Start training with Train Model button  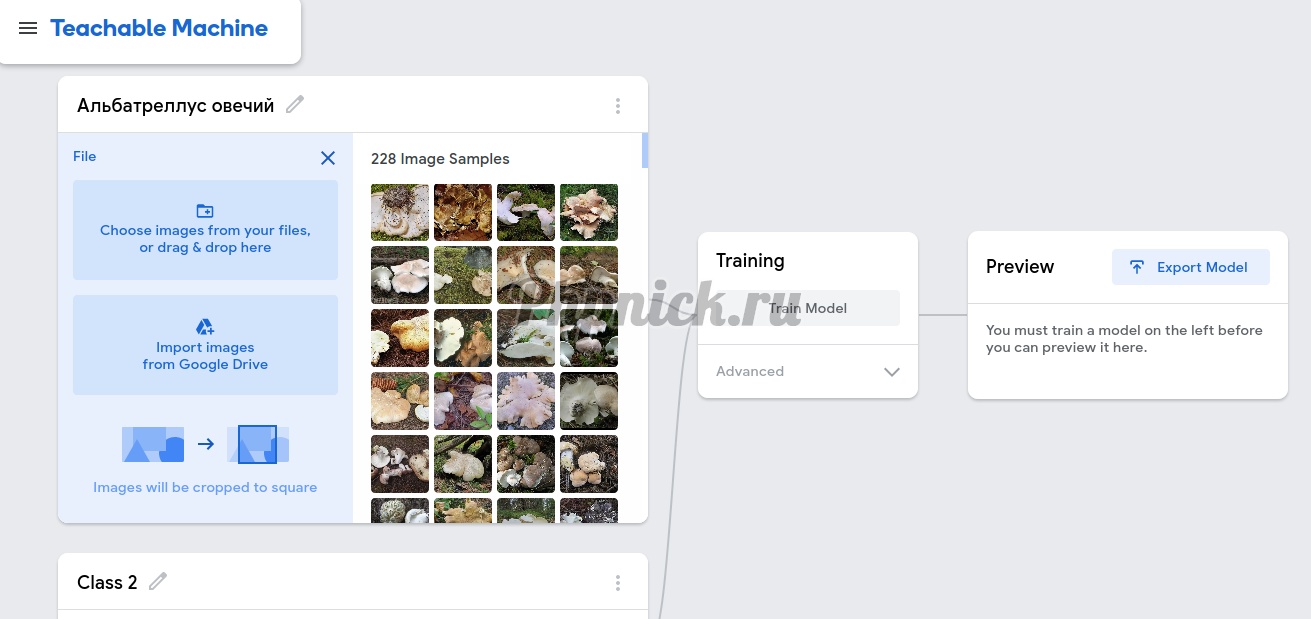(808, 308)
